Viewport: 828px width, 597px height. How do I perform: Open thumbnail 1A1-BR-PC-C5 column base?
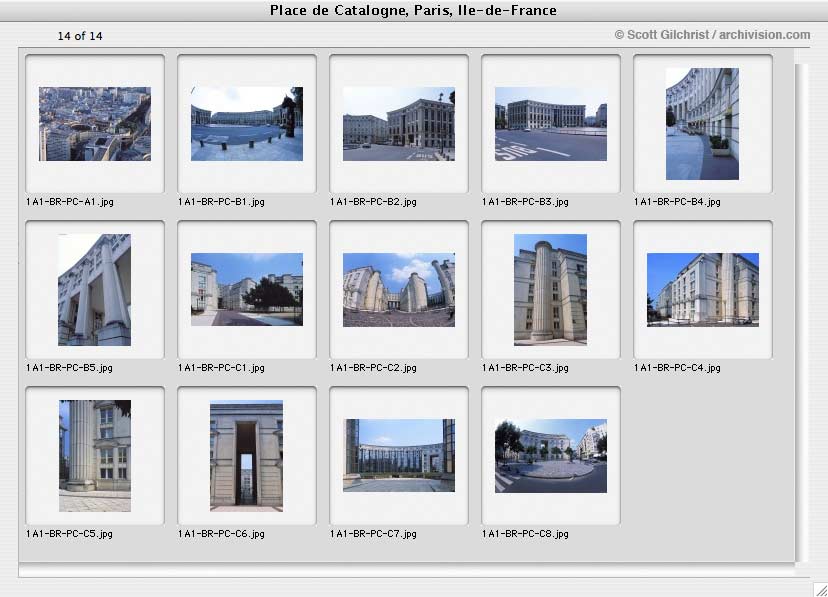pyautogui.click(x=95, y=456)
